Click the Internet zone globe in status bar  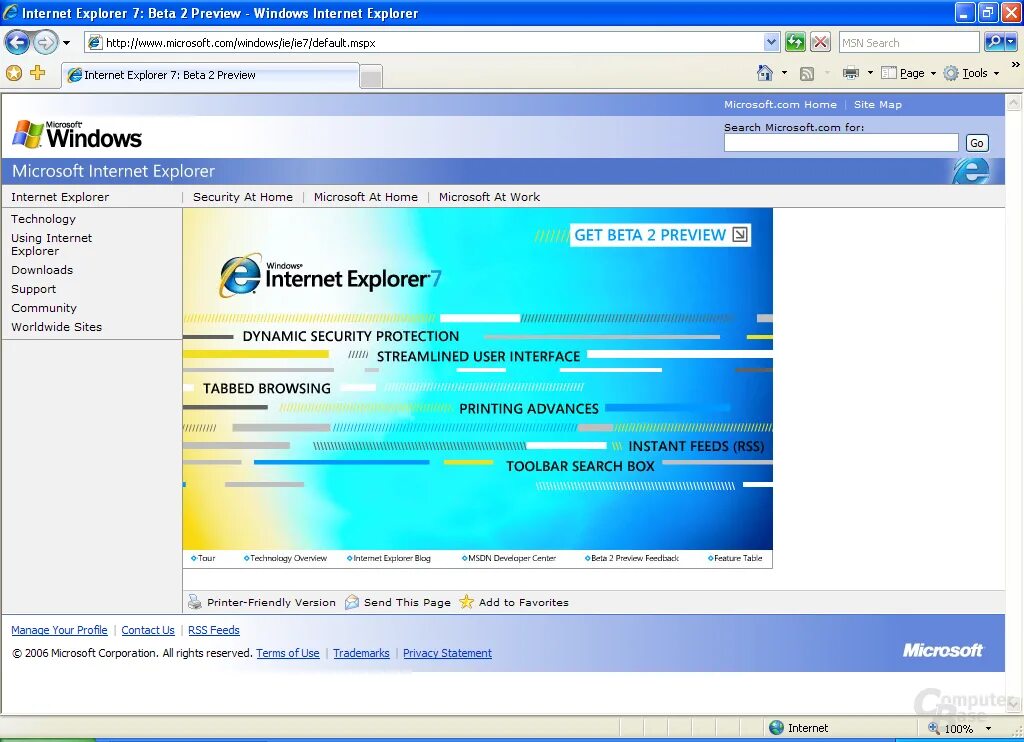776,728
